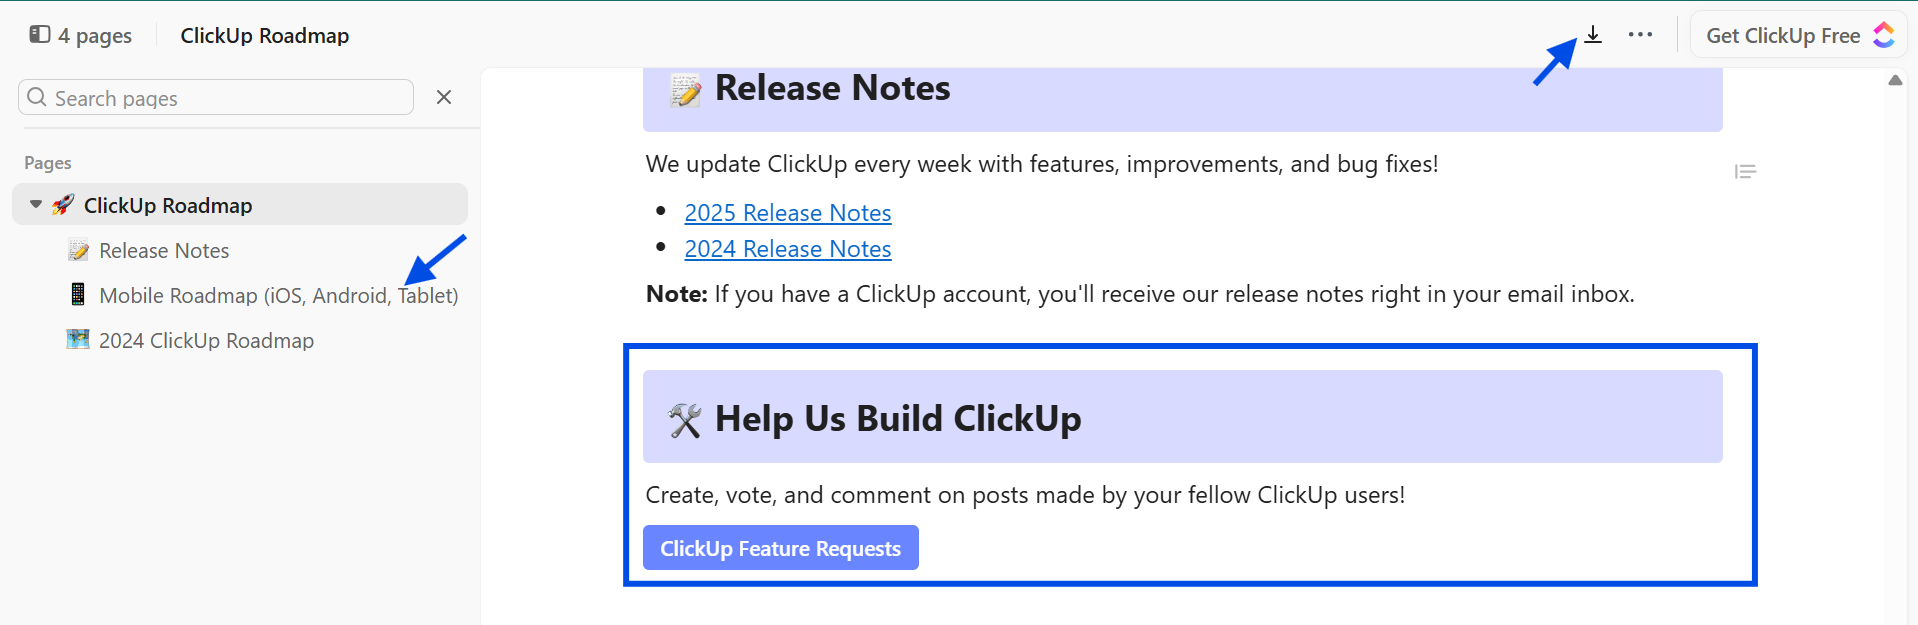Collapse the ClickUp Roadmap page tree

(x=36, y=205)
